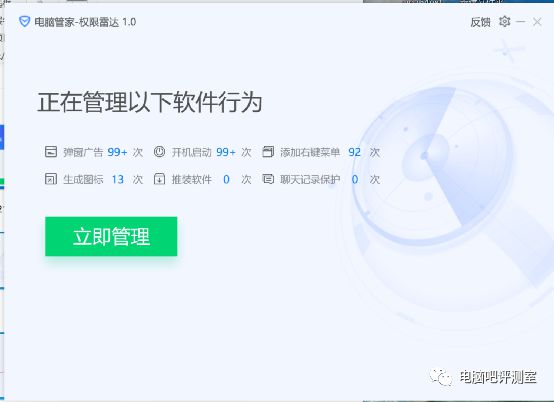This screenshot has width=554, height=402.
Task: Click the 13 count for 生成图标
Action: pyautogui.click(x=118, y=179)
